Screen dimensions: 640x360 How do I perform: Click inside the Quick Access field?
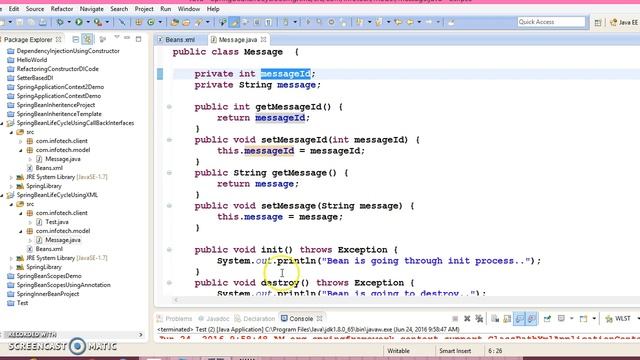point(551,22)
